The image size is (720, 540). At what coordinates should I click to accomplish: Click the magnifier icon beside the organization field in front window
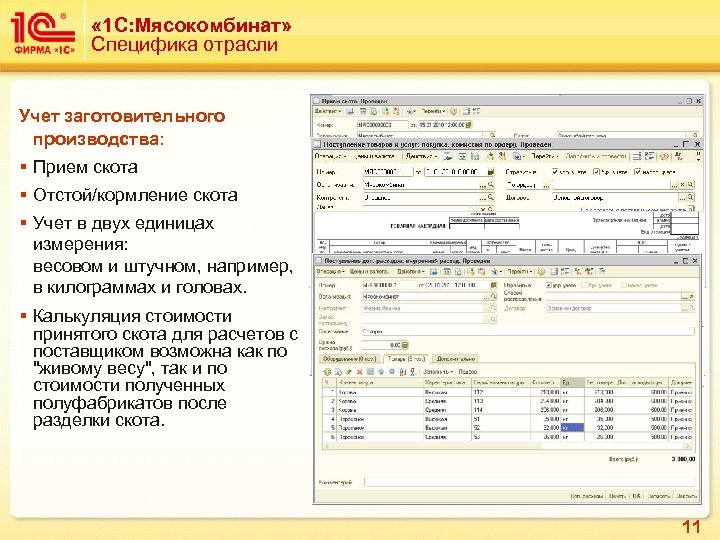click(x=493, y=297)
